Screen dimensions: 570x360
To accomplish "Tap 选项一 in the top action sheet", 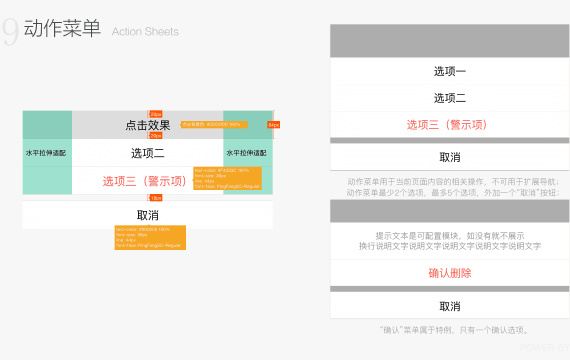I will [x=450, y=71].
